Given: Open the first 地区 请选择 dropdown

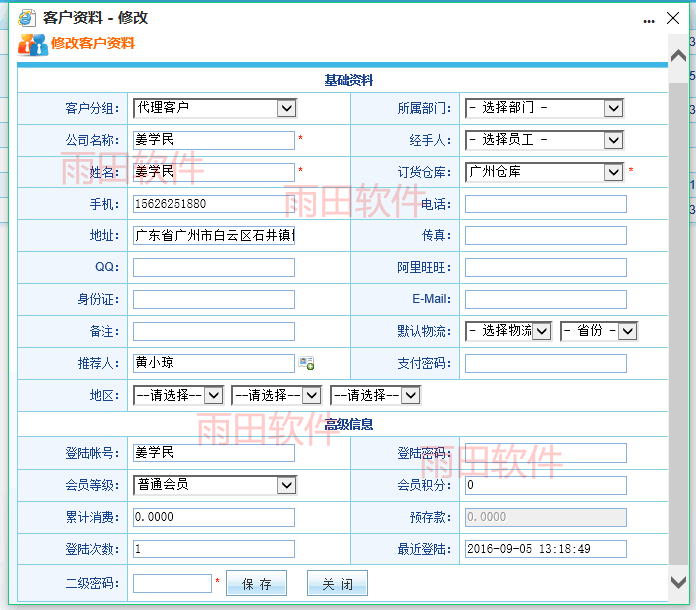Looking at the screenshot, I should 178,395.
